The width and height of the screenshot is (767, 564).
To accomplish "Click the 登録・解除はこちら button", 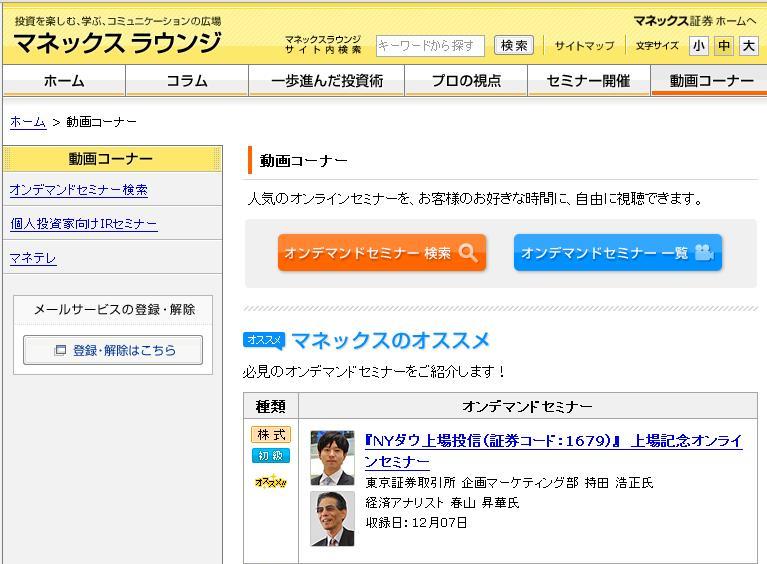I will tap(113, 350).
